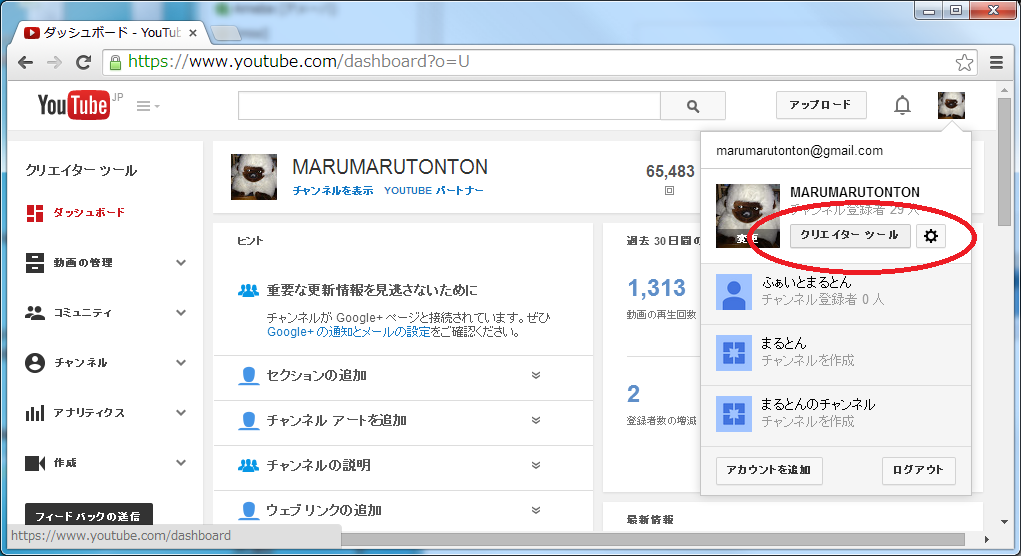The width and height of the screenshot is (1021, 556).
Task: Click the browser forward arrow
Action: (x=55, y=63)
